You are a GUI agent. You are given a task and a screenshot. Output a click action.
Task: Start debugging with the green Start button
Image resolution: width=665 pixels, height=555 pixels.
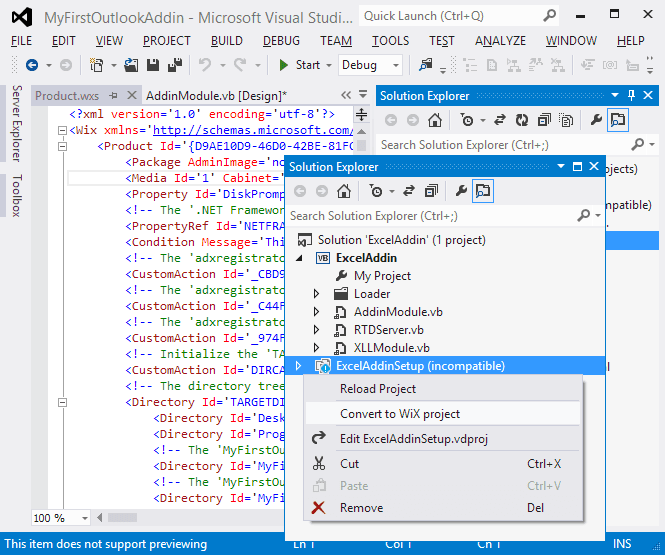click(x=299, y=65)
